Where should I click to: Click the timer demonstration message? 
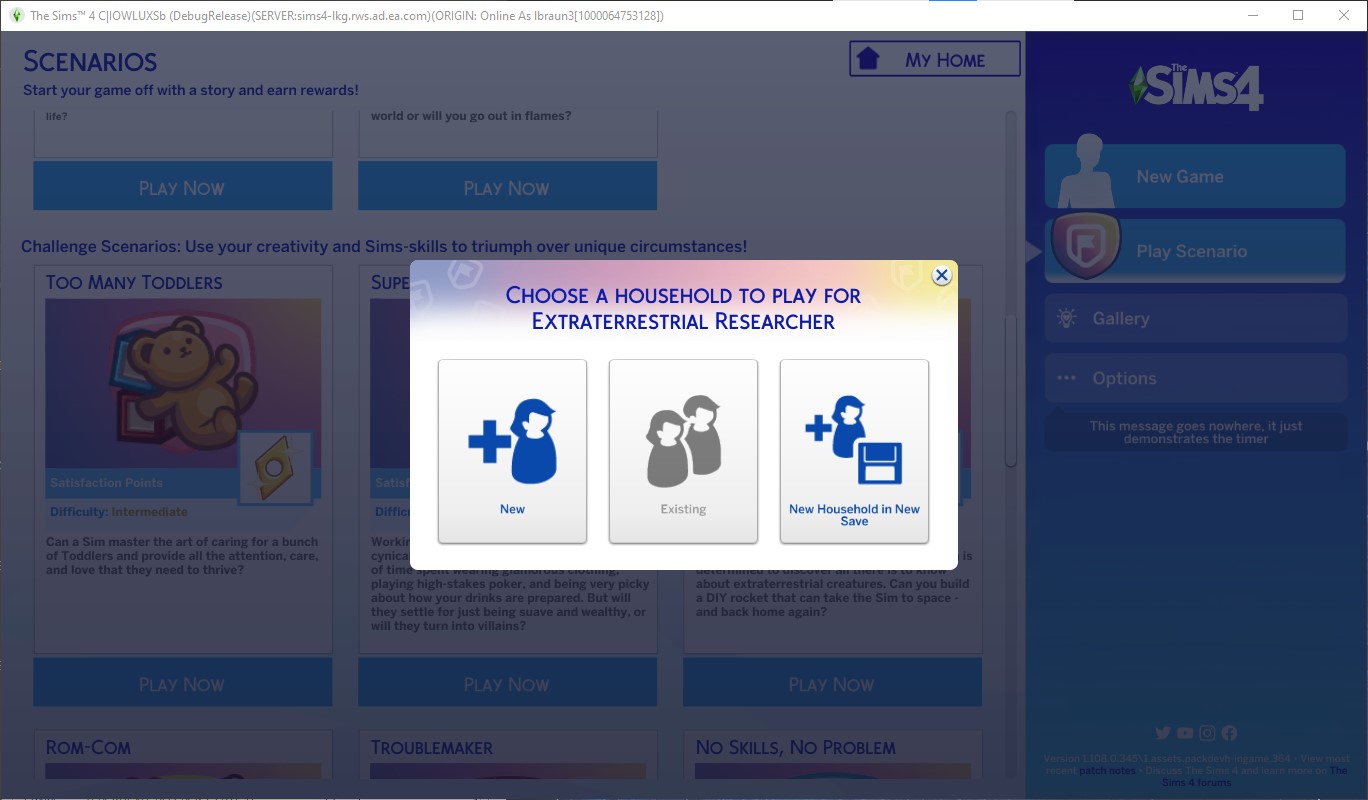point(1195,432)
